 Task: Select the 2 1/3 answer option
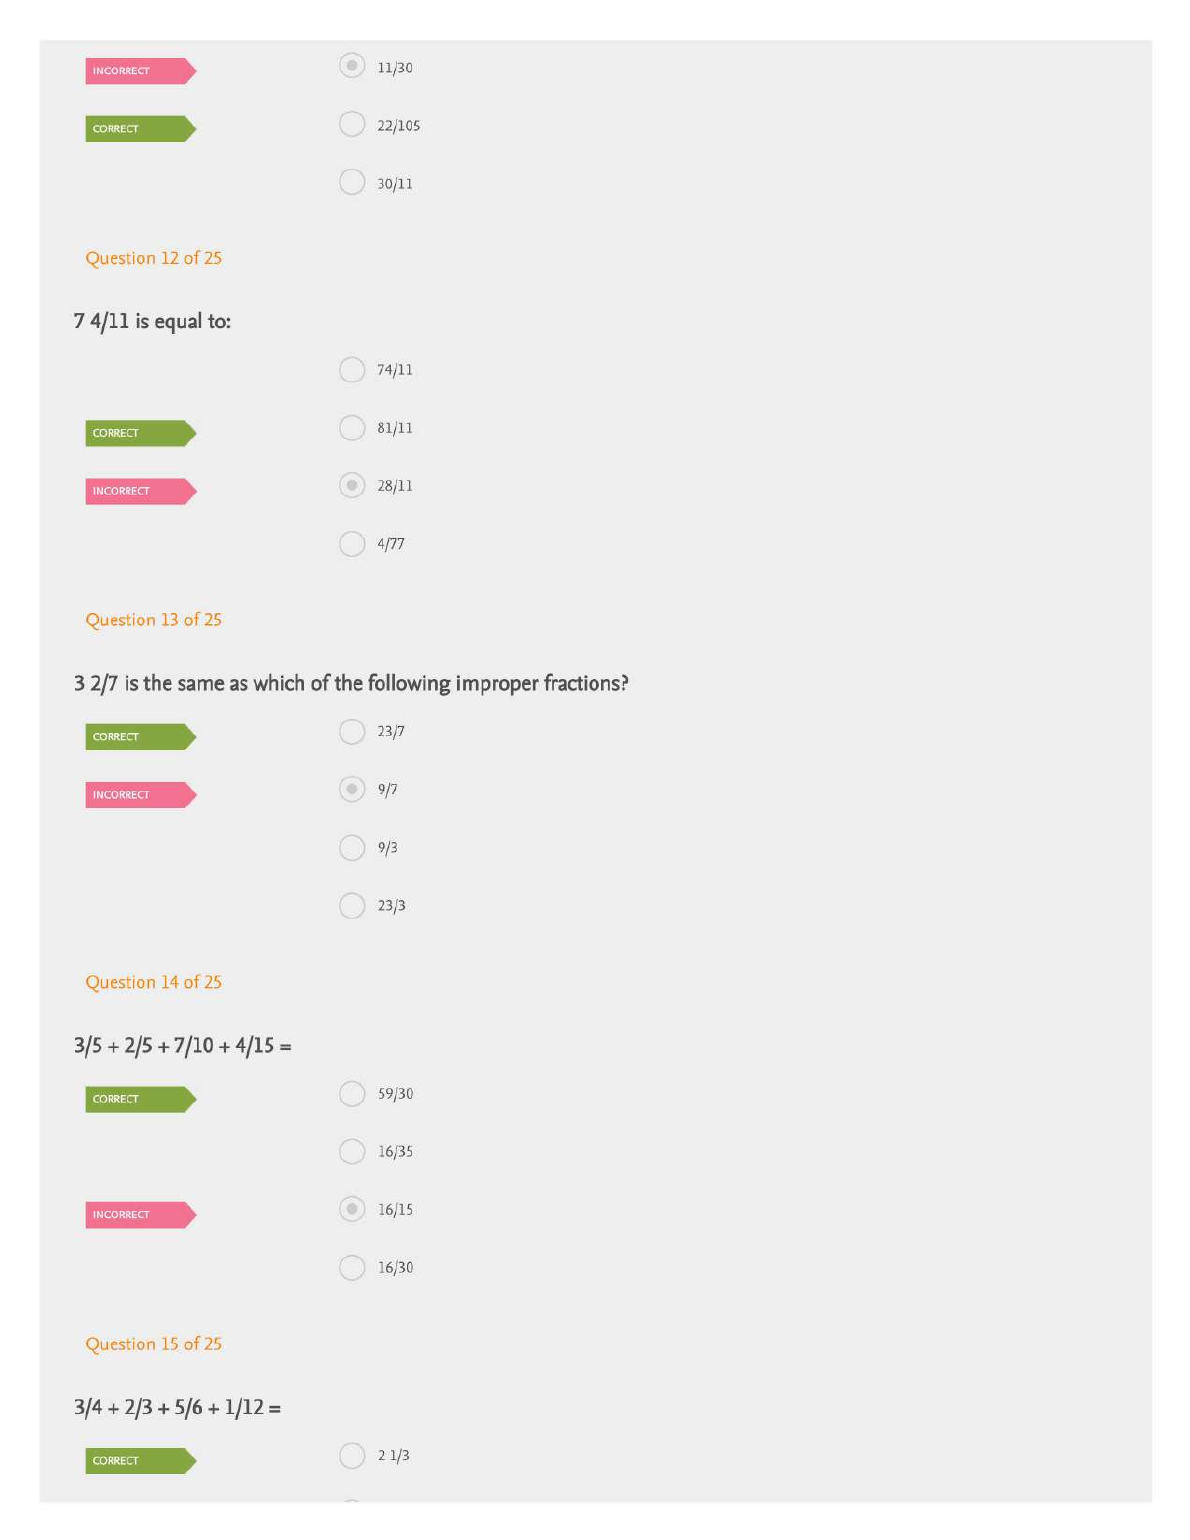352,1456
